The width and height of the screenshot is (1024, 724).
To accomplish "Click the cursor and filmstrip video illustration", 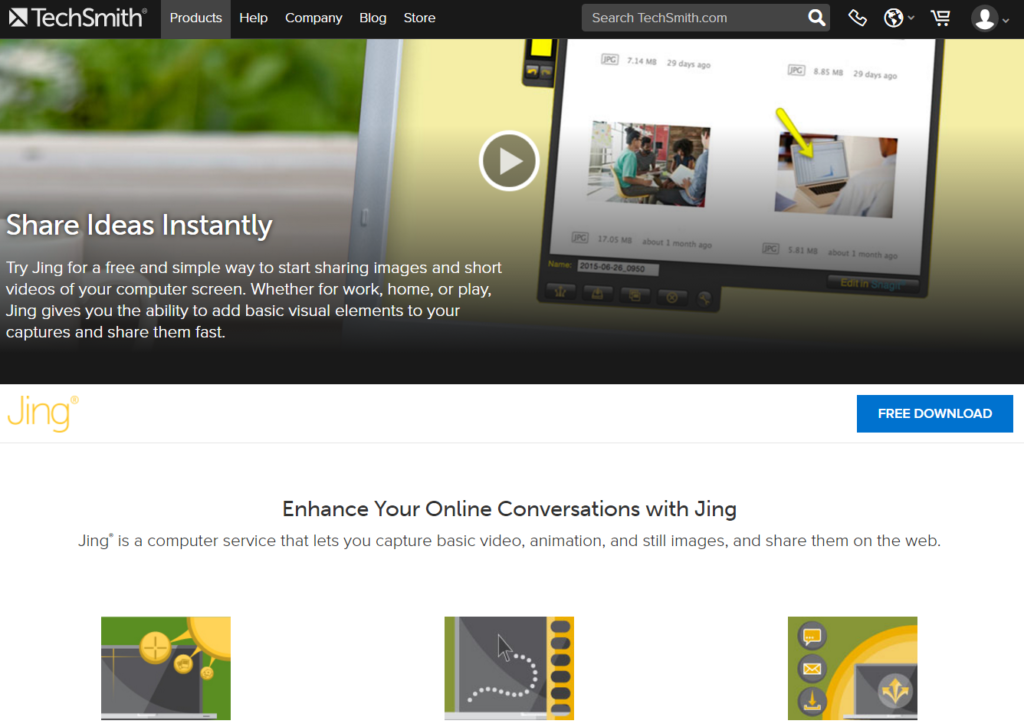I will point(509,669).
